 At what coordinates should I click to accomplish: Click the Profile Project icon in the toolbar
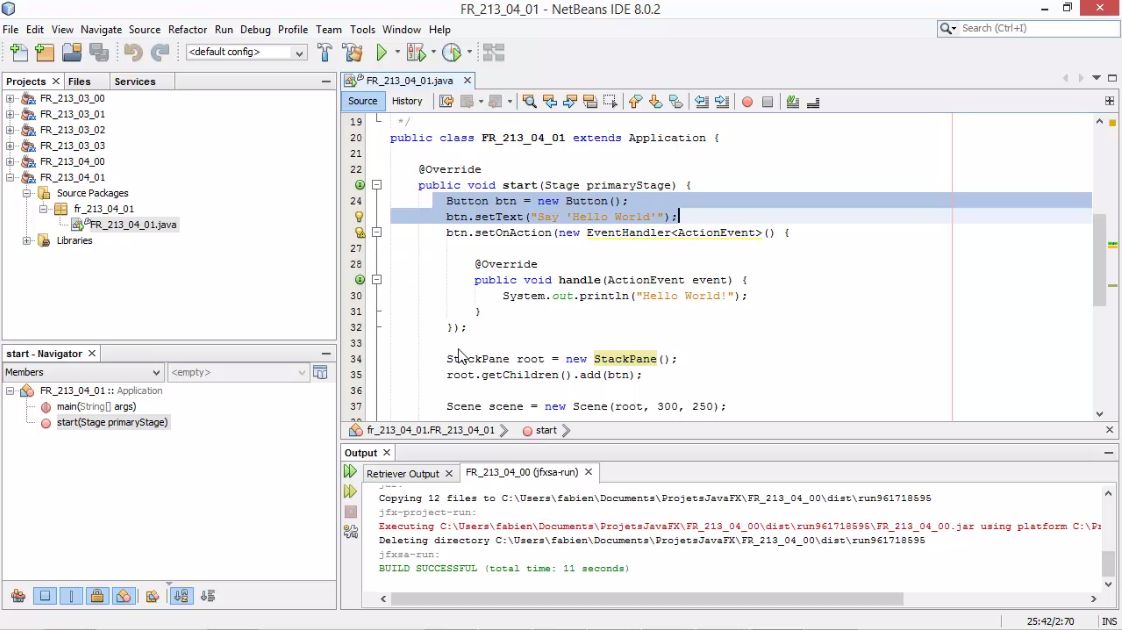tap(452, 52)
